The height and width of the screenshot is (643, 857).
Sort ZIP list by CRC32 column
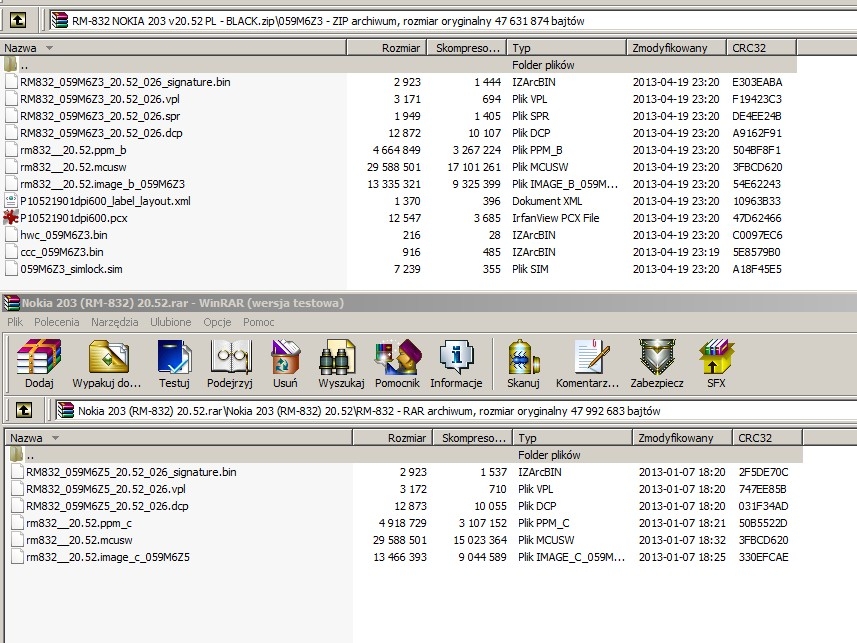point(761,48)
